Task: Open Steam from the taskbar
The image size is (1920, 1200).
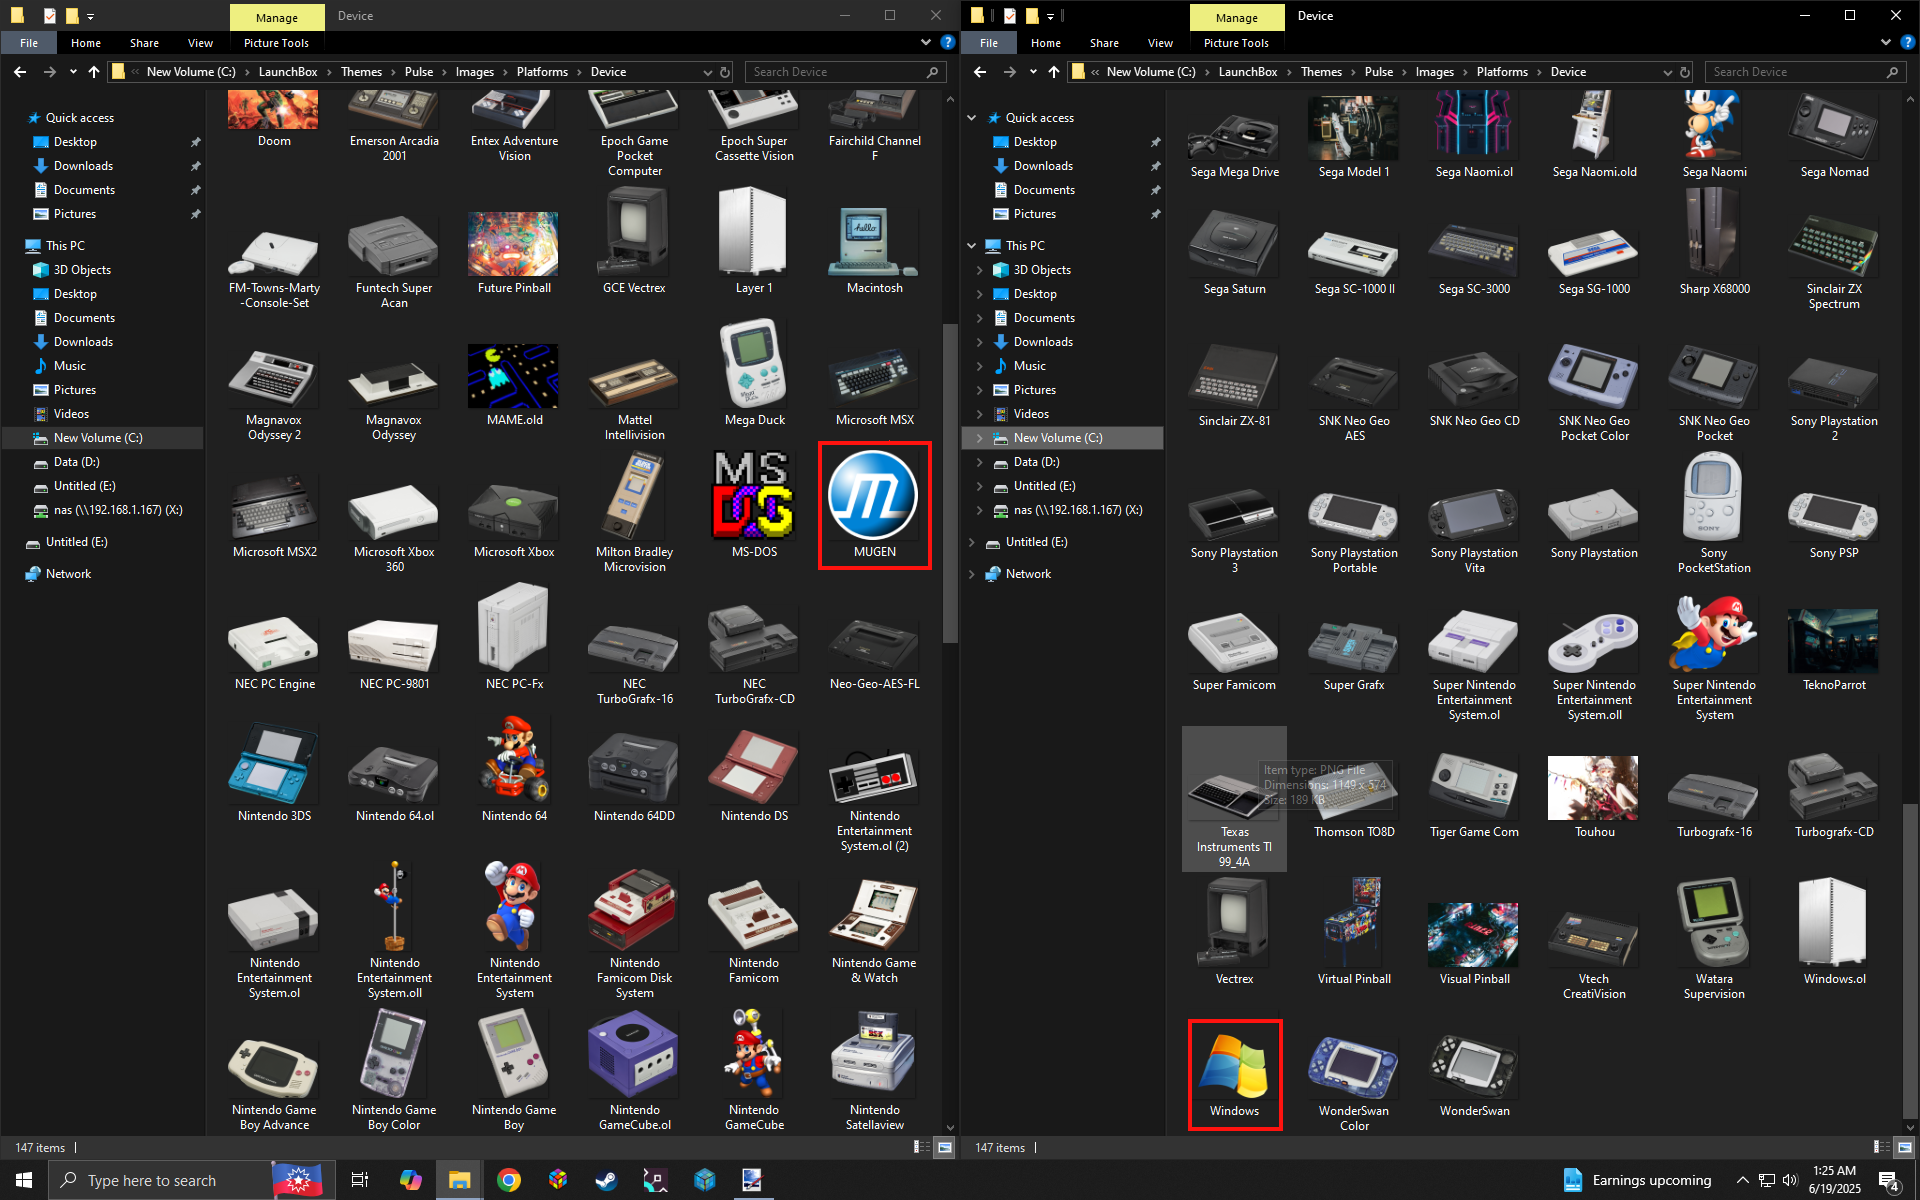Action: click(x=606, y=1180)
